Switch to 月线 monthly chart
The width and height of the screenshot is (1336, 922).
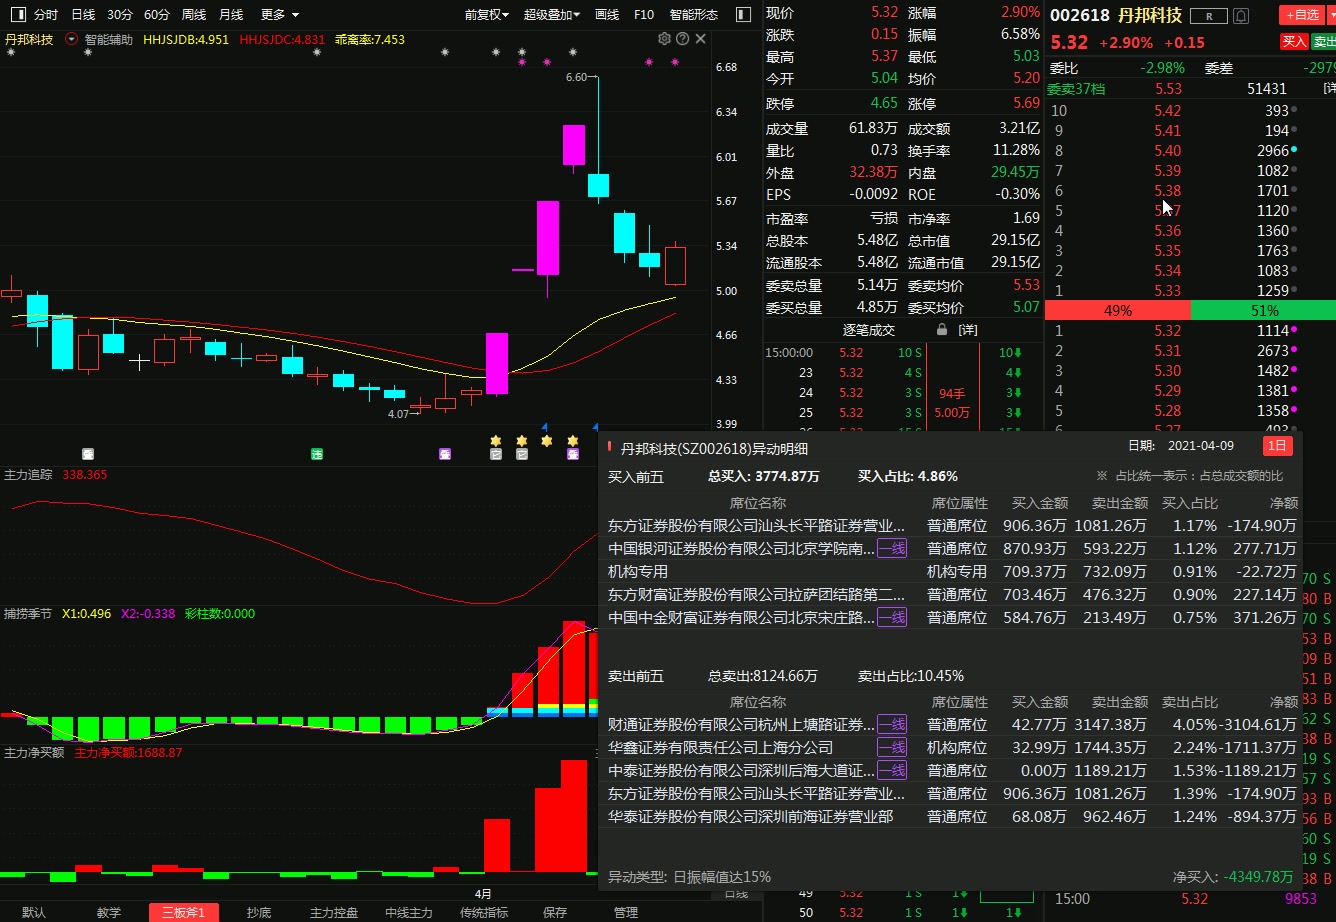tap(231, 15)
